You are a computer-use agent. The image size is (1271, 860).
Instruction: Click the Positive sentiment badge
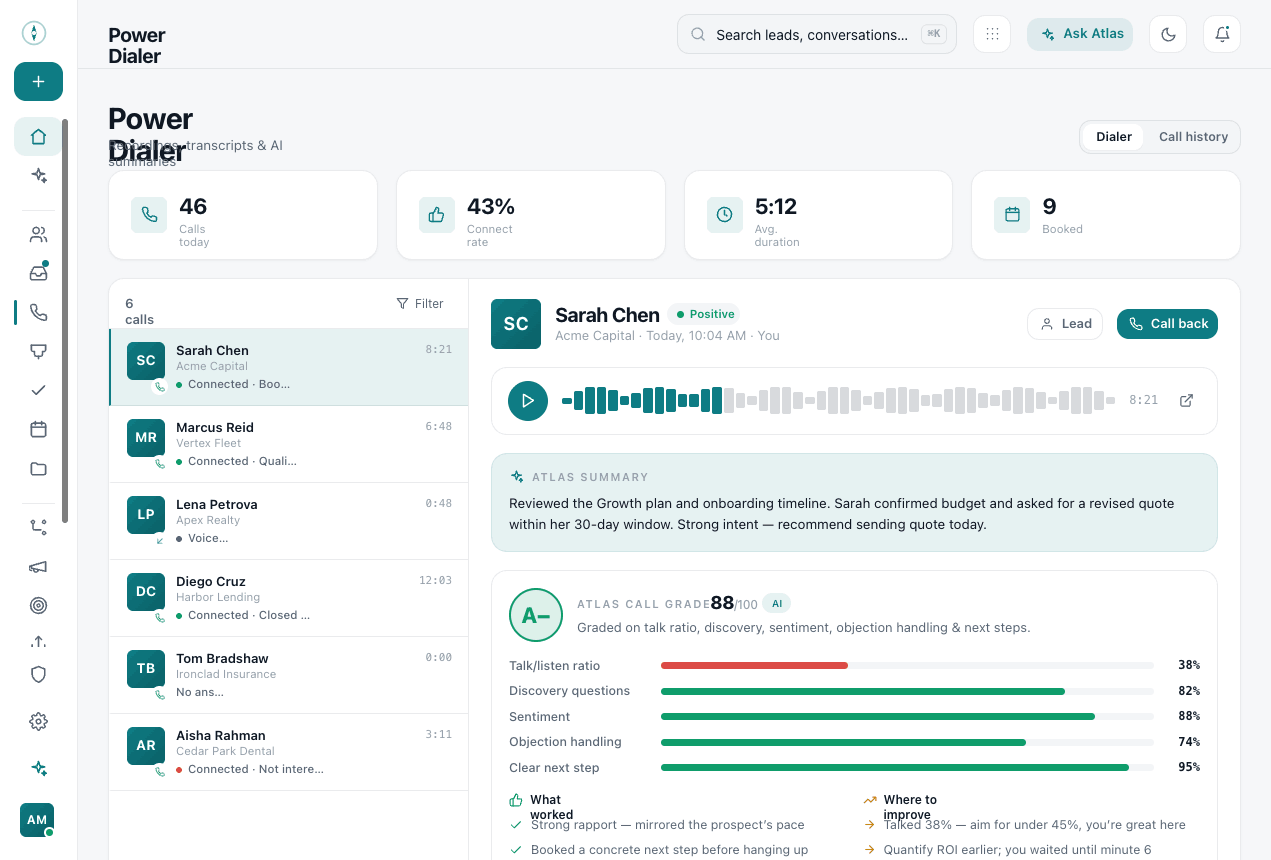pos(705,314)
